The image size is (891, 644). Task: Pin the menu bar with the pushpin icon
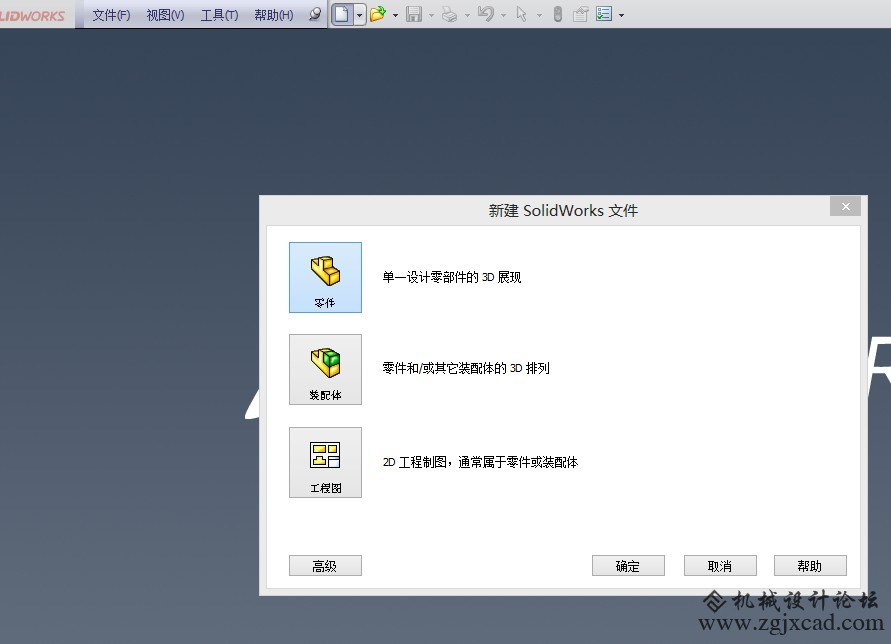(315, 14)
